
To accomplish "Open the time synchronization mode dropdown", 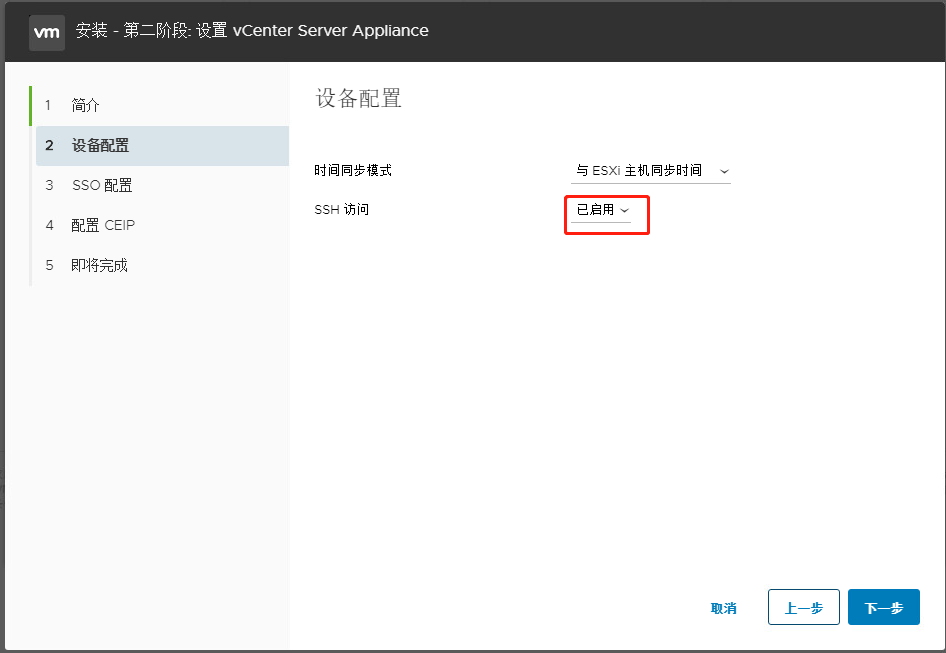I will click(650, 171).
